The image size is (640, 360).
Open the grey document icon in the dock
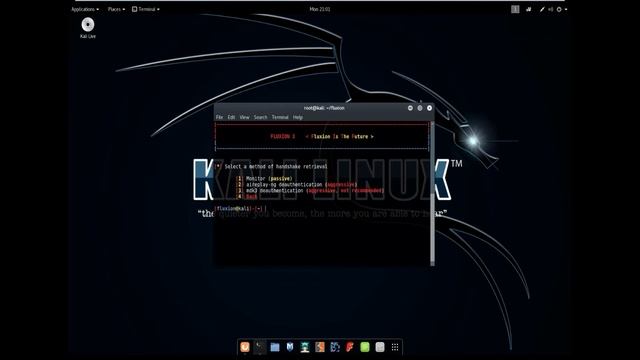click(x=380, y=347)
